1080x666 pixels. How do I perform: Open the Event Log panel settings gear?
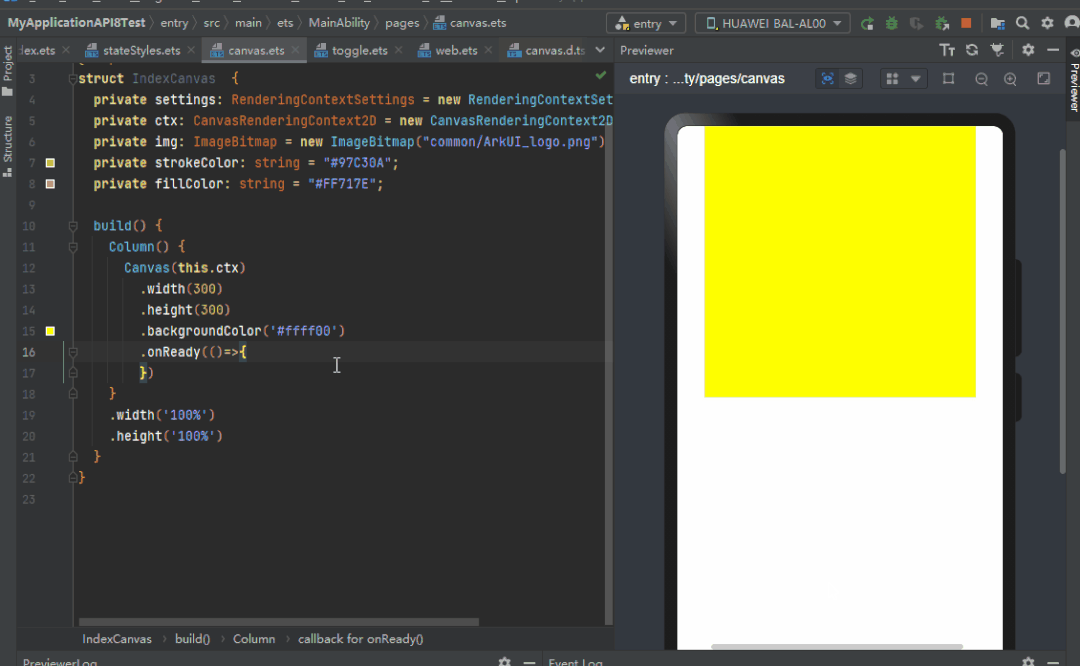[x=1028, y=662]
